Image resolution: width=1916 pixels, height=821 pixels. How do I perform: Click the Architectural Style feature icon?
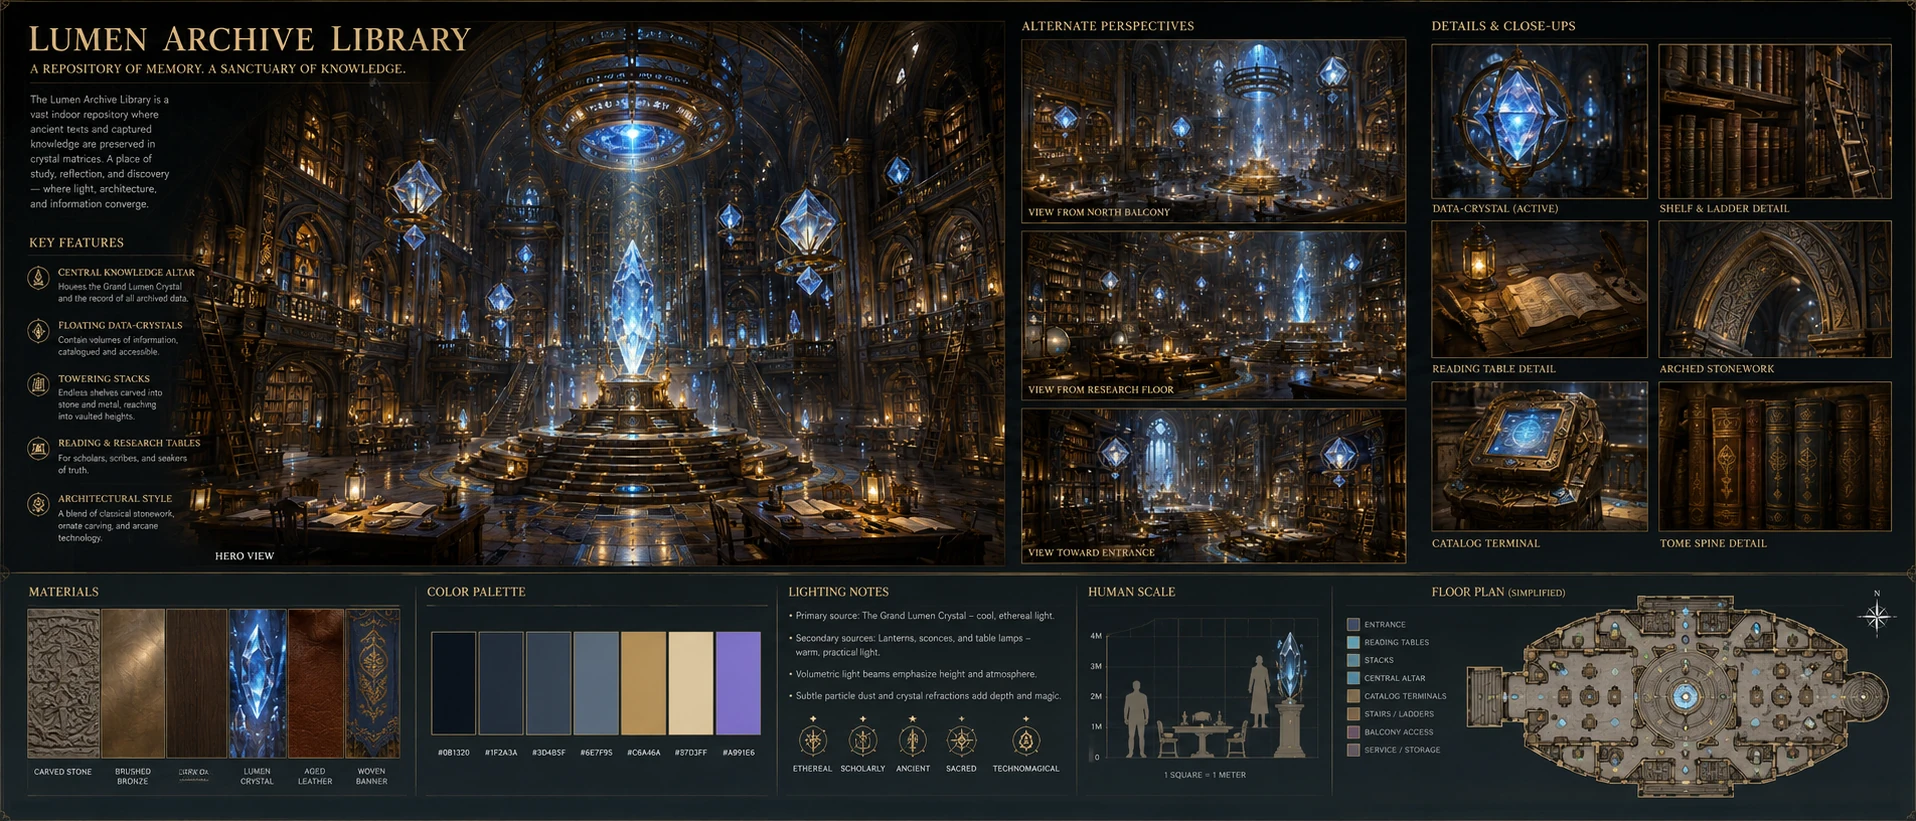38,504
